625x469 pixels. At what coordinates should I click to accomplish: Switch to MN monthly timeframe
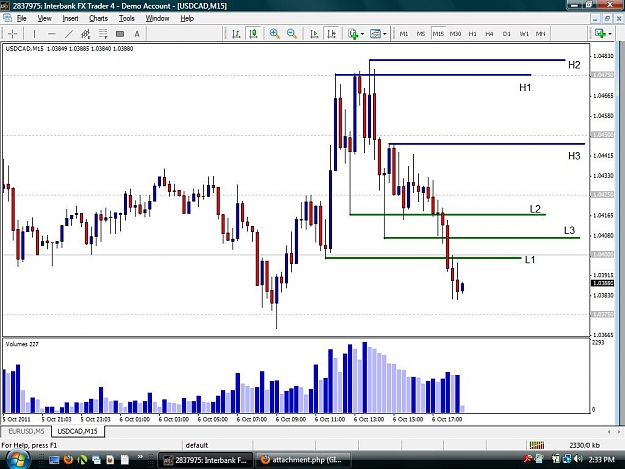tap(540, 34)
